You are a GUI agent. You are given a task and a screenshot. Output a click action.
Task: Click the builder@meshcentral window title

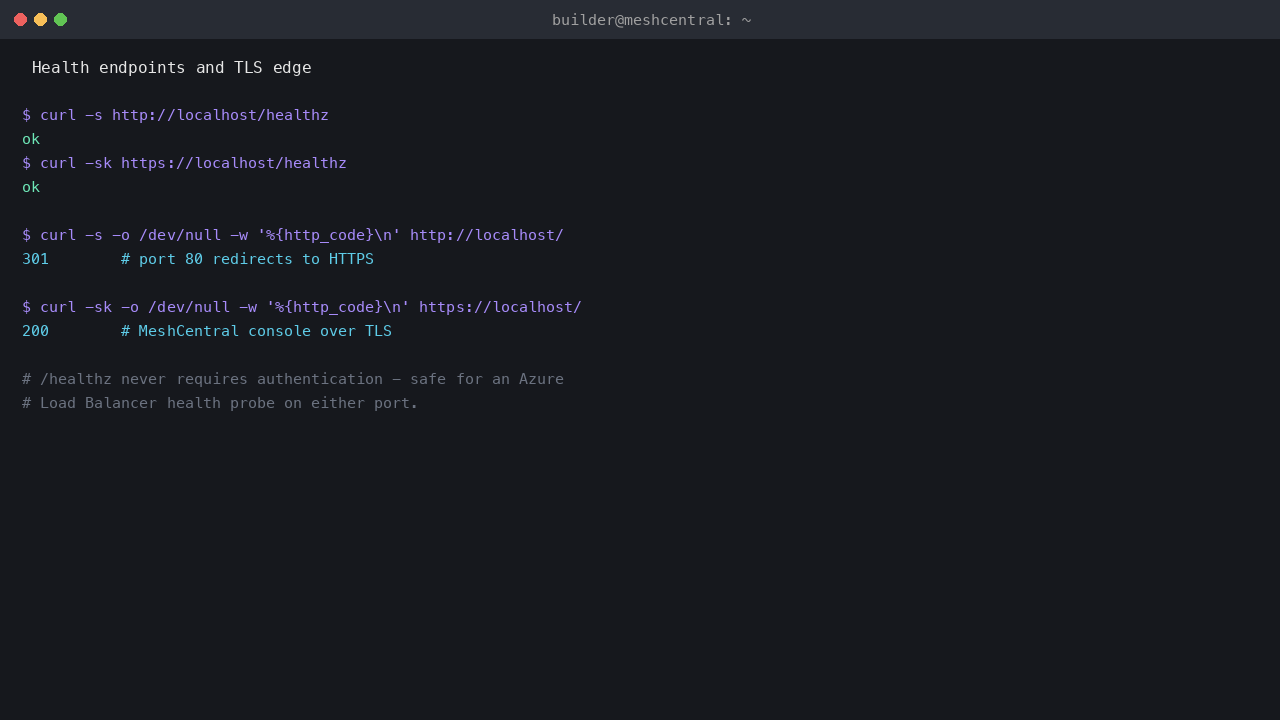pyautogui.click(x=651, y=20)
